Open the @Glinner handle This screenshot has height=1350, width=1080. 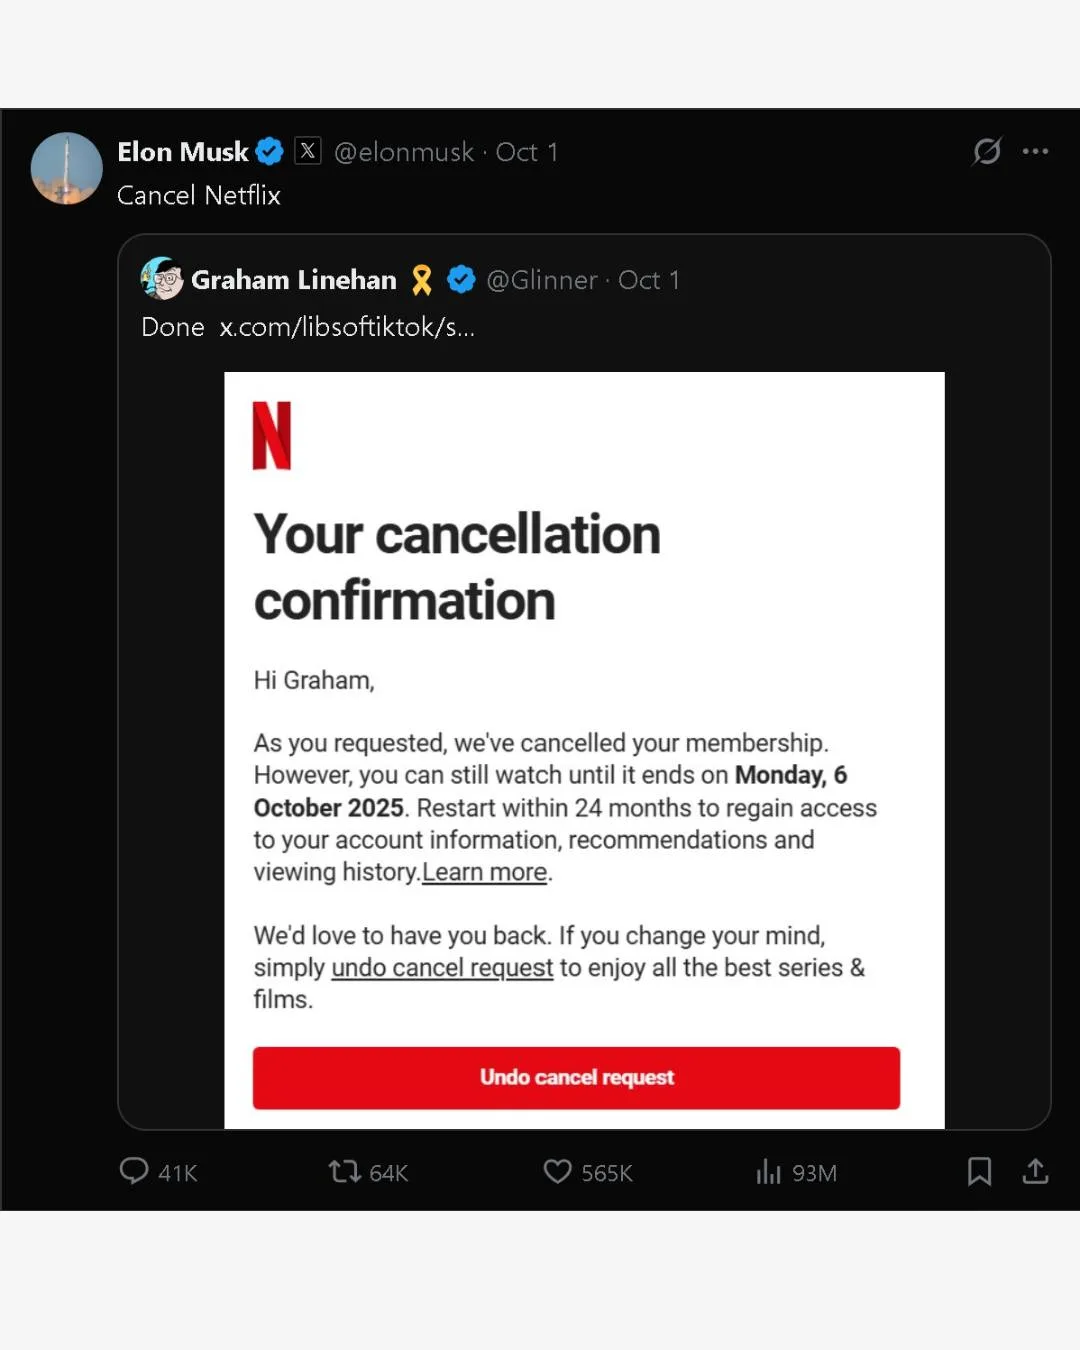click(542, 280)
